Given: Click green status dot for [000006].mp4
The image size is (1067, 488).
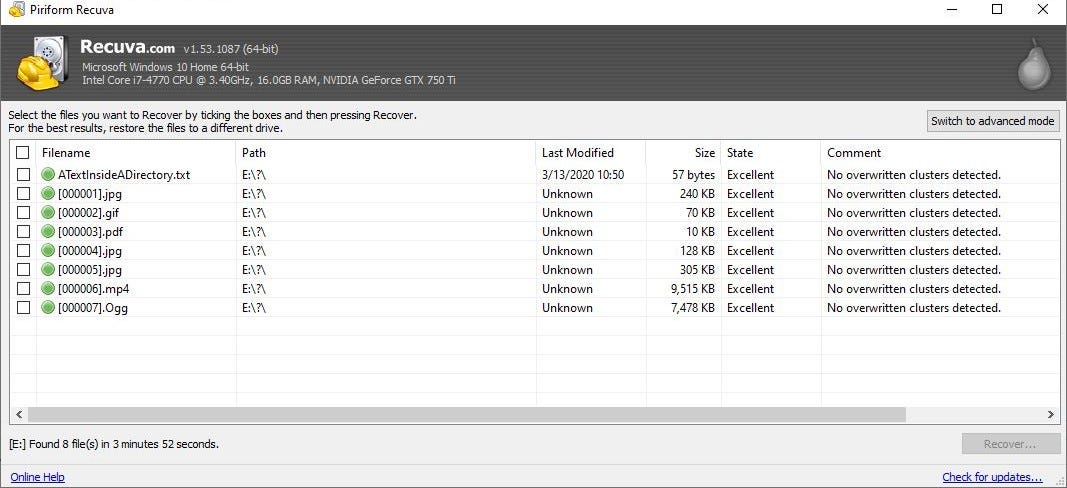Looking at the screenshot, I should [x=48, y=289].
